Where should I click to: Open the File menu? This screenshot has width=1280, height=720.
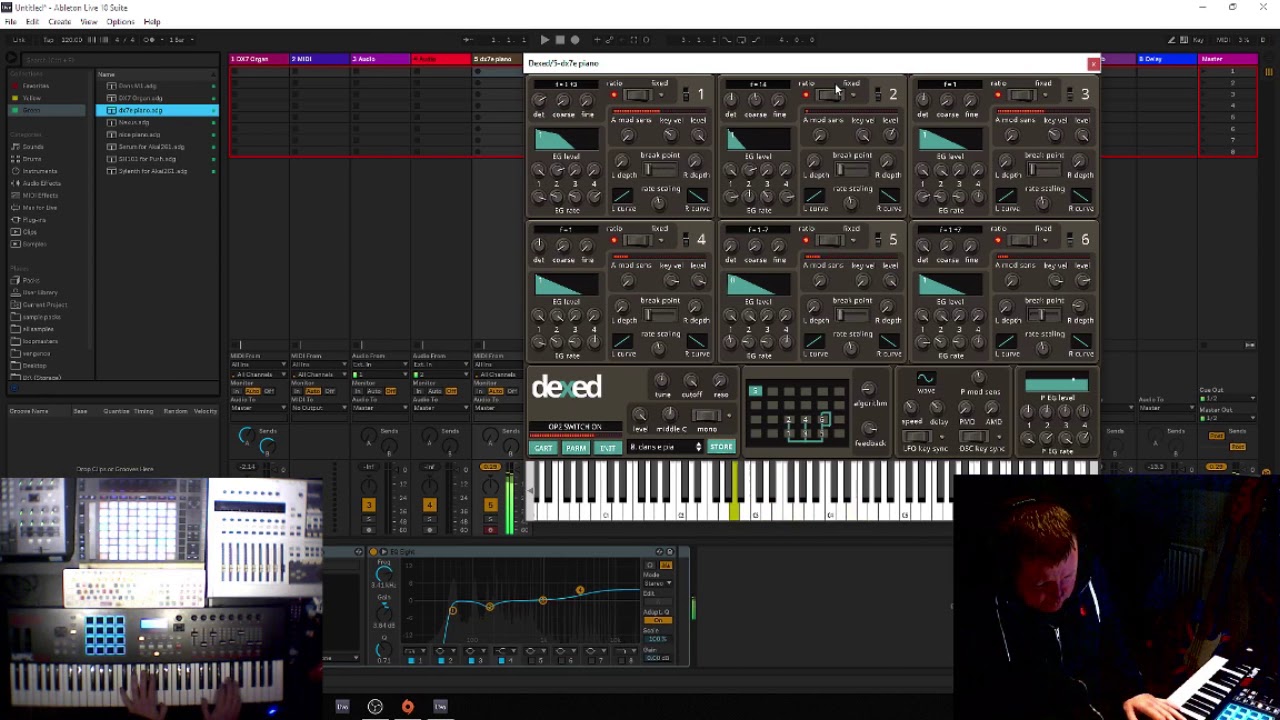pos(11,22)
